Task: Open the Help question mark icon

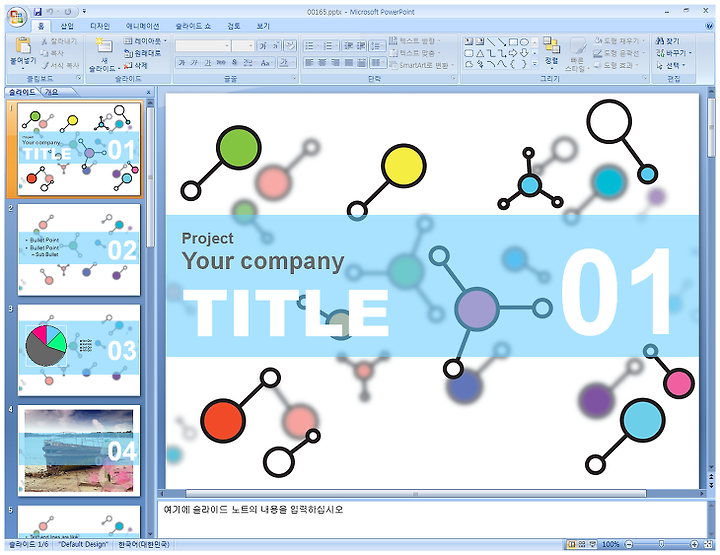Action: 709,26
